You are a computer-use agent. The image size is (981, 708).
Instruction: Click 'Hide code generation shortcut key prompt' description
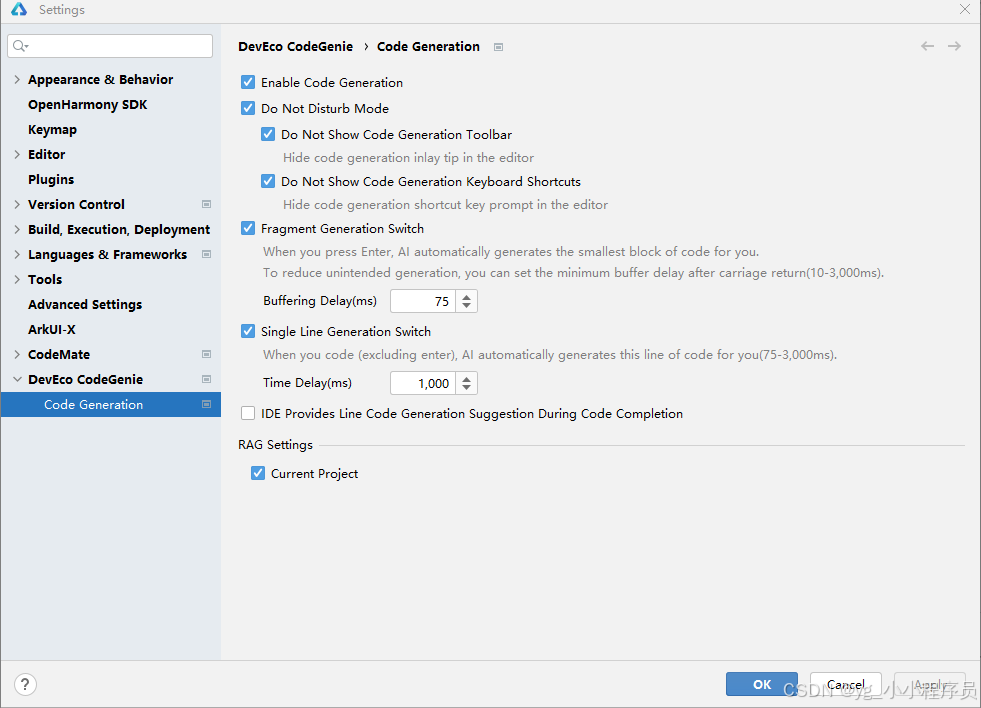pos(445,205)
